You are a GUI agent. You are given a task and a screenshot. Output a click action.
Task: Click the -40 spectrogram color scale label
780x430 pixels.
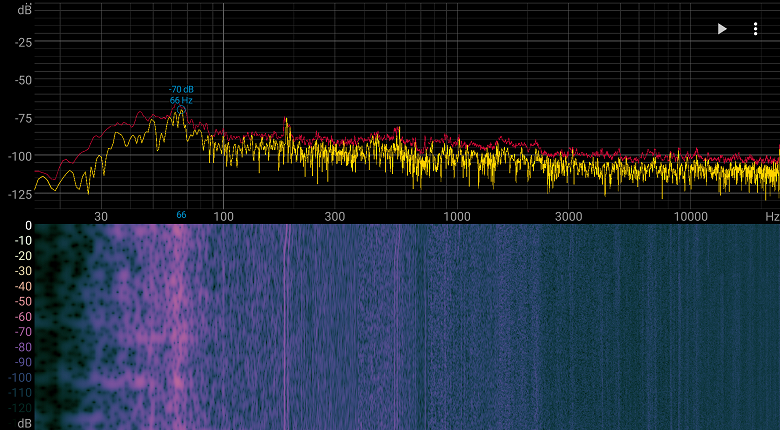pyautogui.click(x=23, y=286)
